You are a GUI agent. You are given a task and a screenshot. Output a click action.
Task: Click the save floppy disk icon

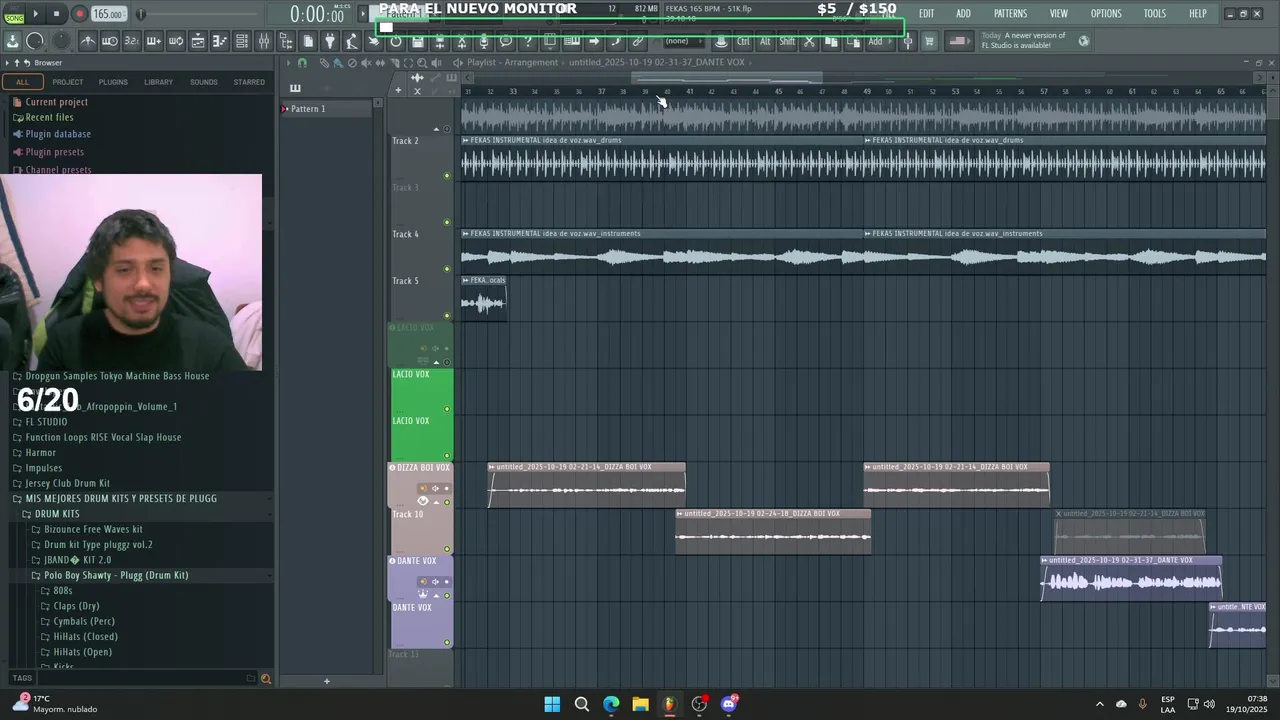[417, 41]
